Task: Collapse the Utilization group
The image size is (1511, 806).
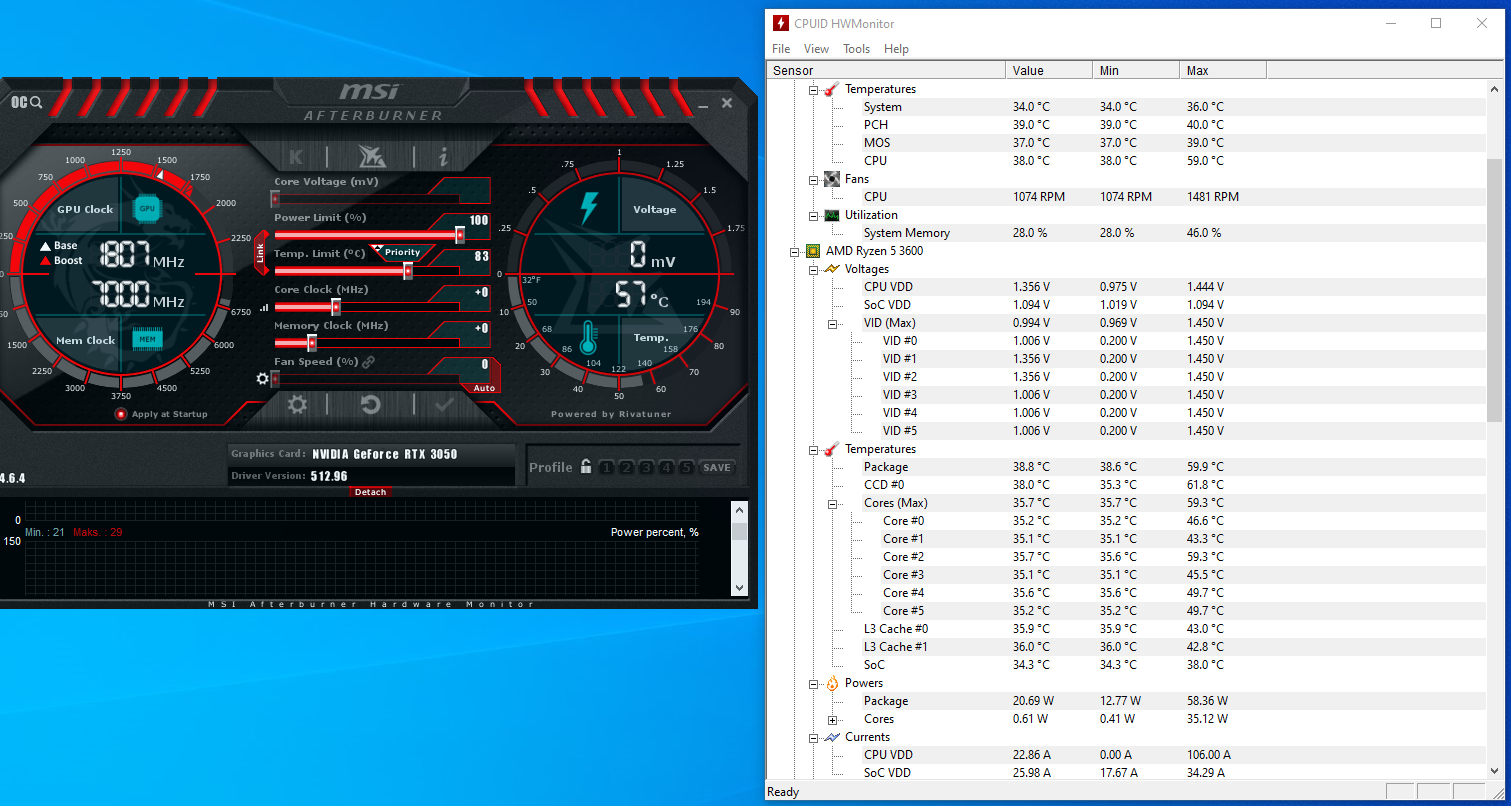Action: coord(813,215)
